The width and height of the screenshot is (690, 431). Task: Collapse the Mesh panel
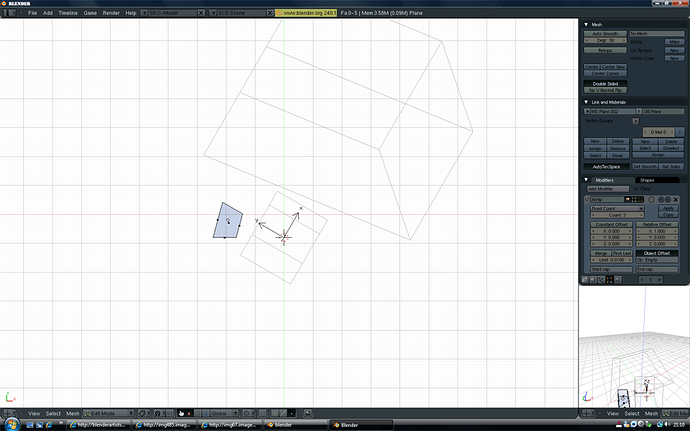586,25
